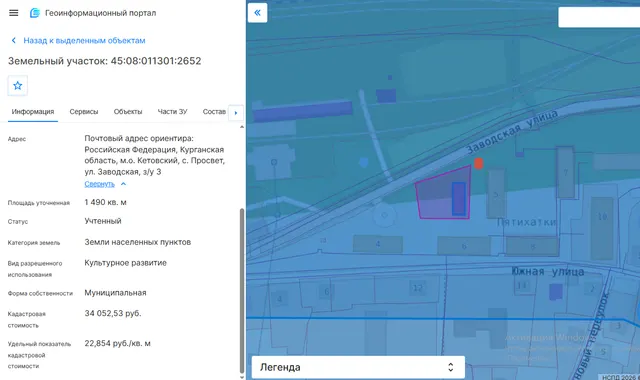Go back using the left chevron icon

click(x=13, y=40)
